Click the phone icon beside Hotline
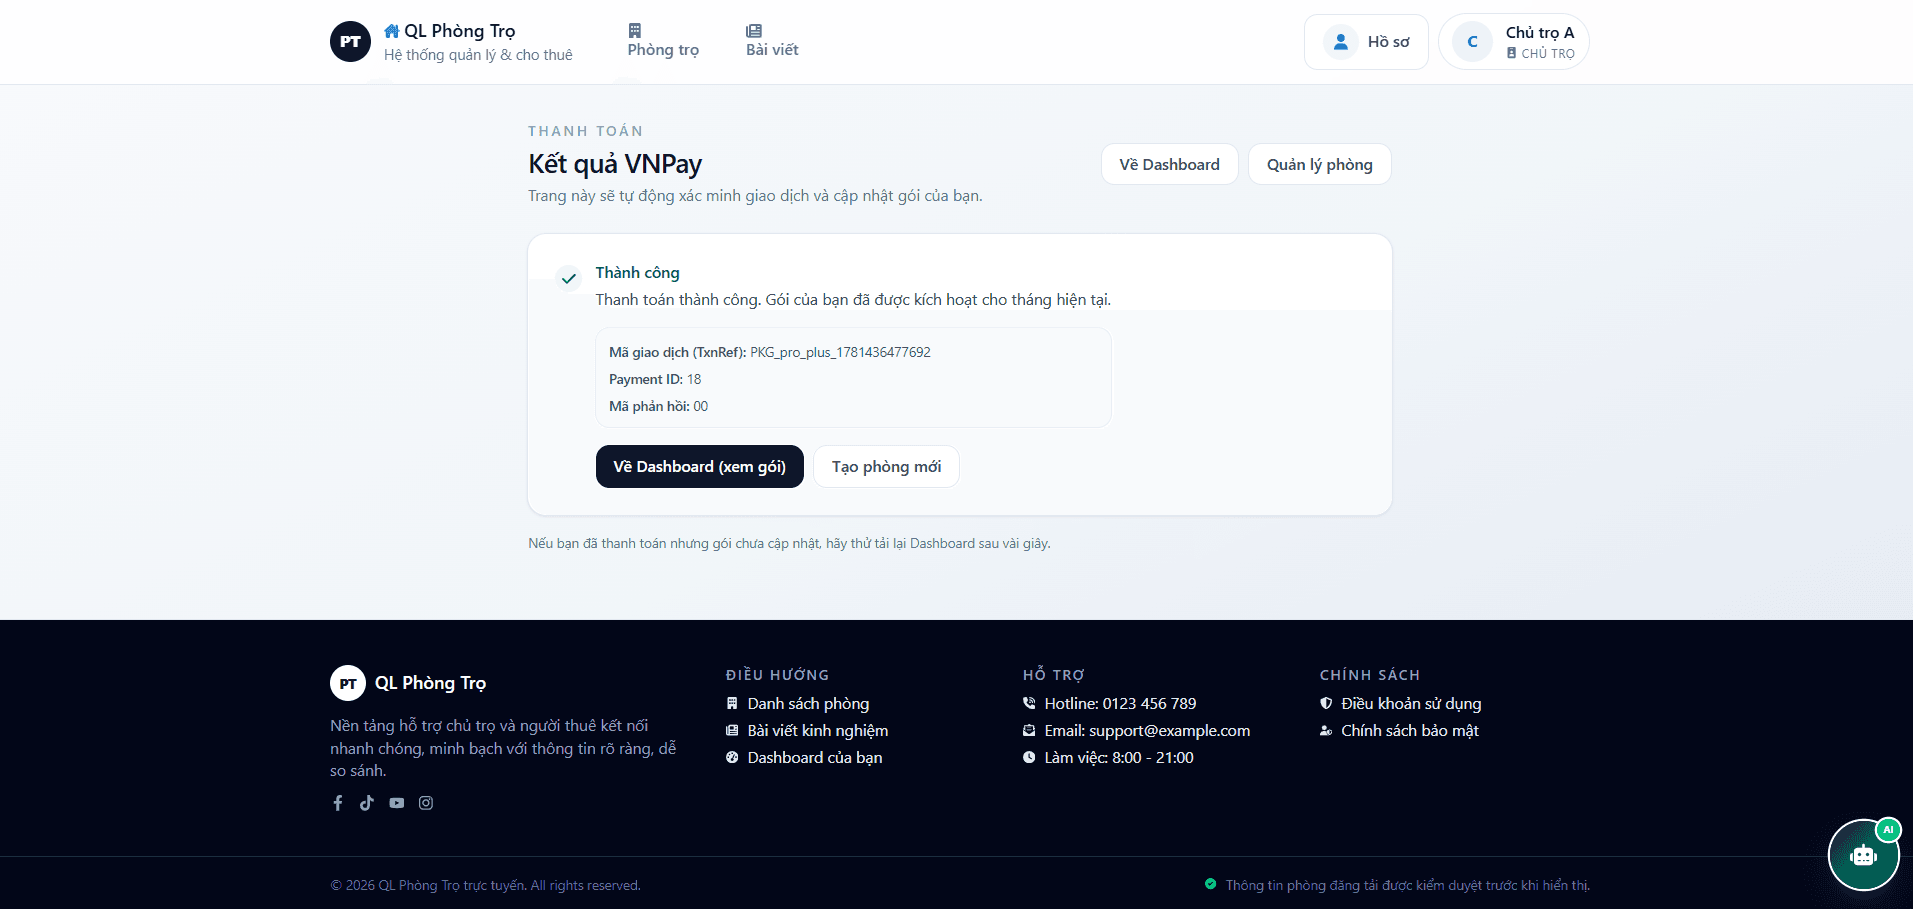Viewport: 1913px width, 909px height. point(1029,704)
